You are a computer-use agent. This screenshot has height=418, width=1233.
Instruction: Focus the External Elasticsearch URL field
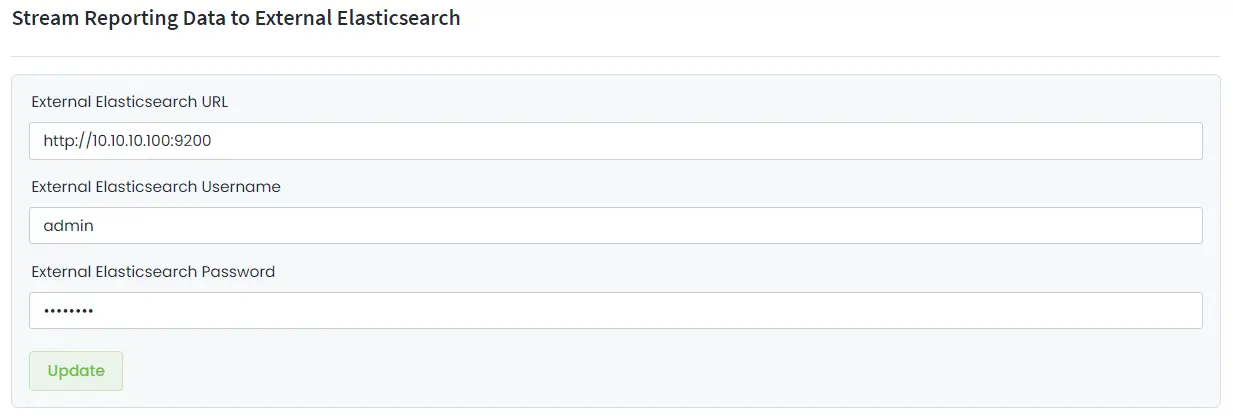(615, 141)
